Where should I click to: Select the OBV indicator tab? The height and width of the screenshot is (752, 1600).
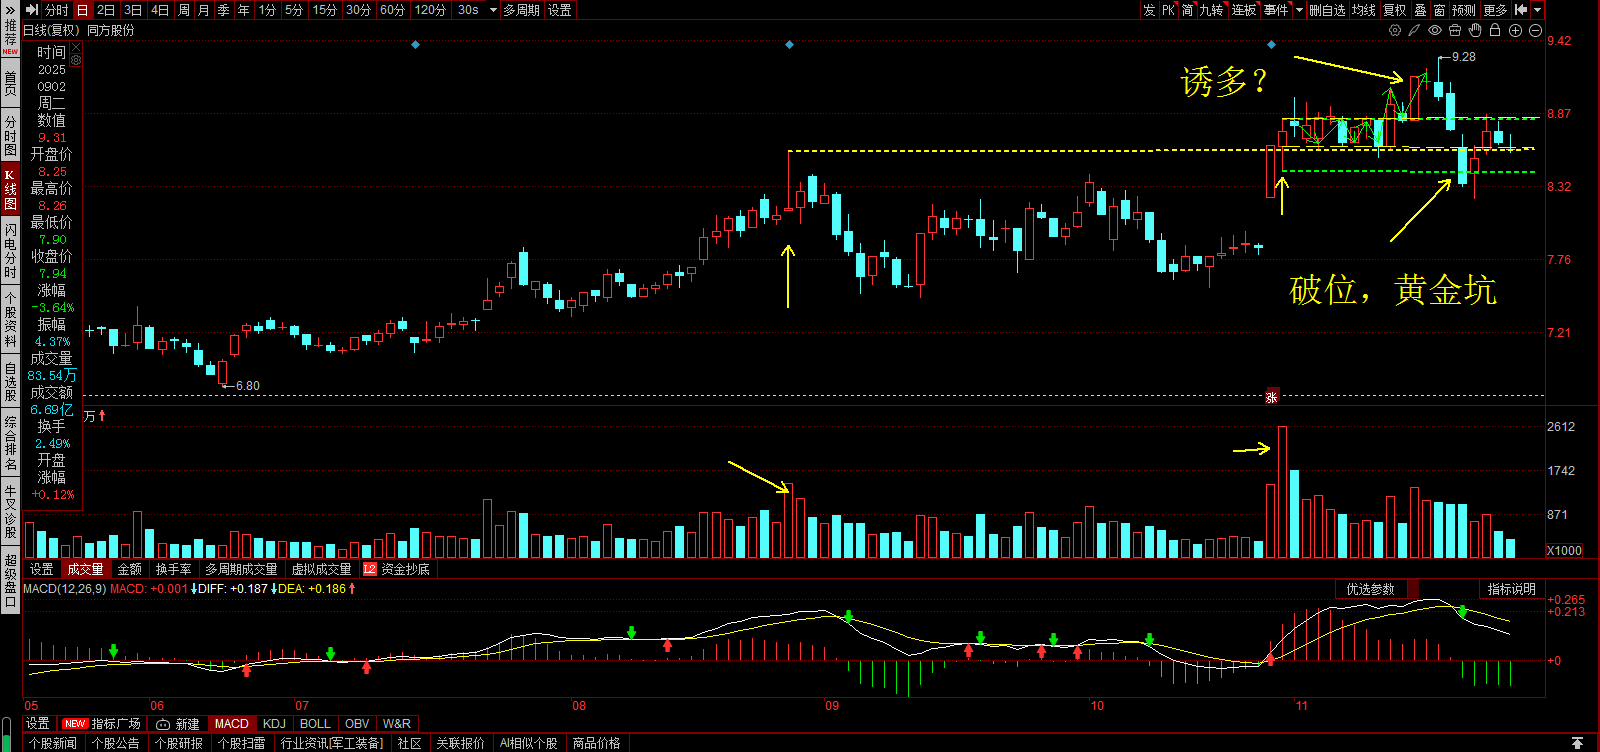(x=357, y=724)
